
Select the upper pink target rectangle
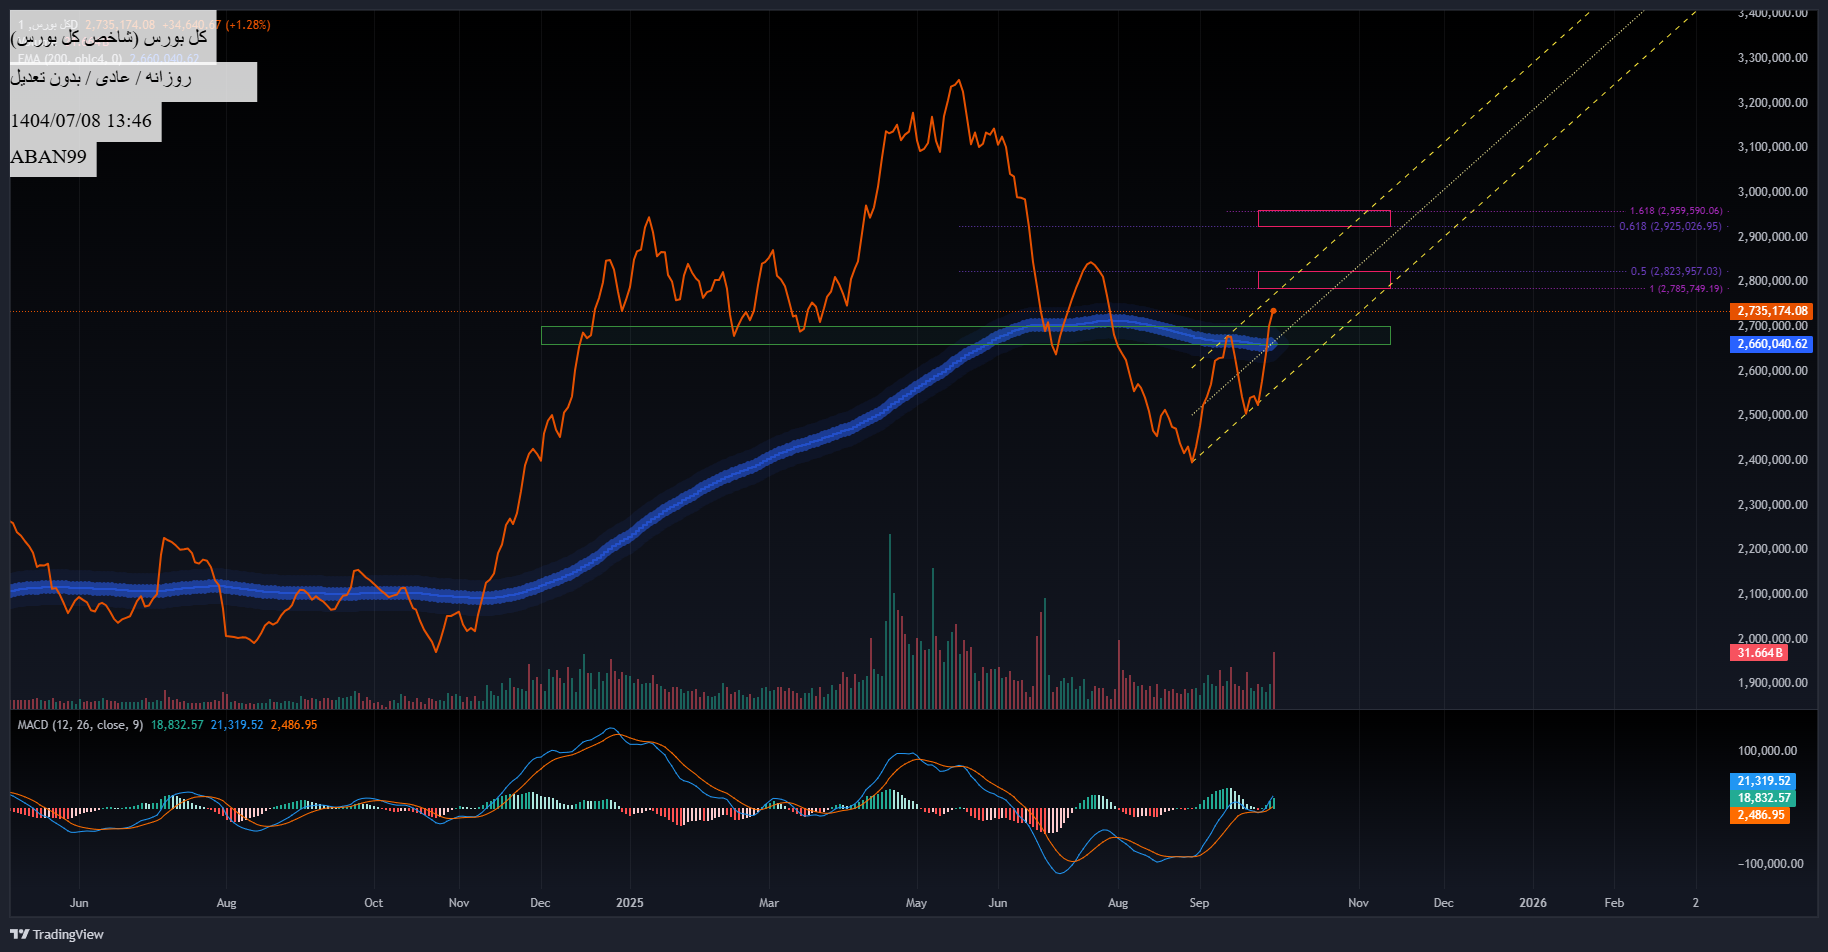click(1323, 218)
